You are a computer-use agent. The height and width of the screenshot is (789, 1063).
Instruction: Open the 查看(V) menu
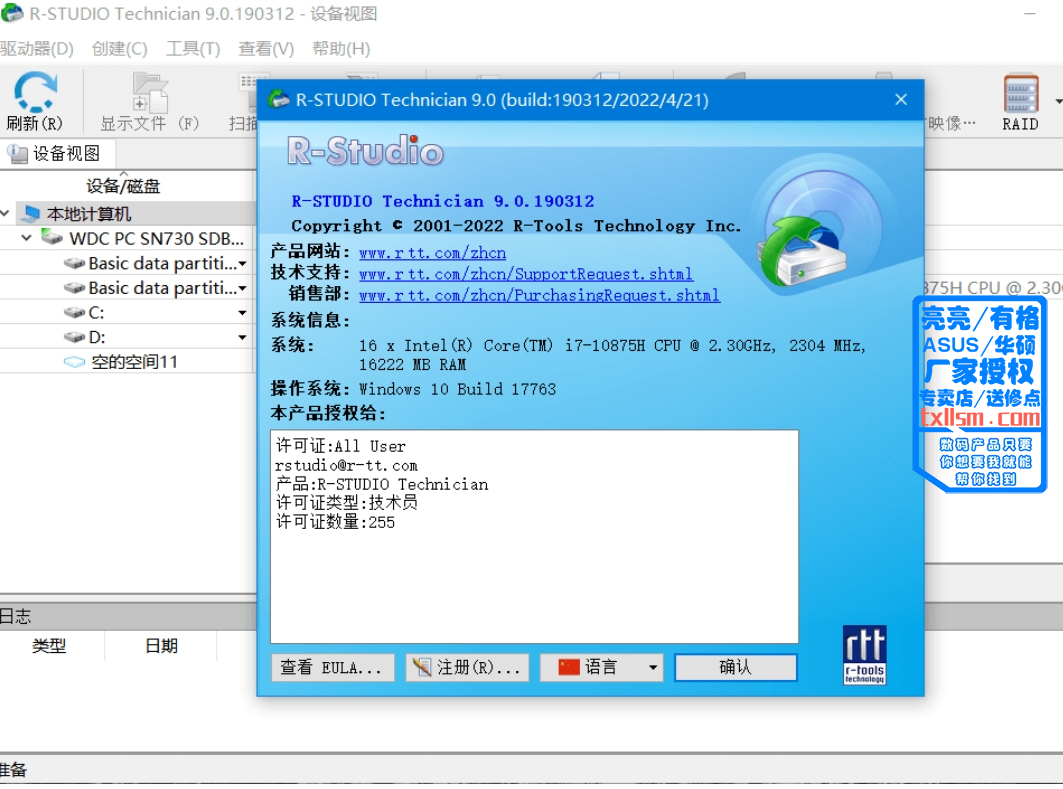266,49
